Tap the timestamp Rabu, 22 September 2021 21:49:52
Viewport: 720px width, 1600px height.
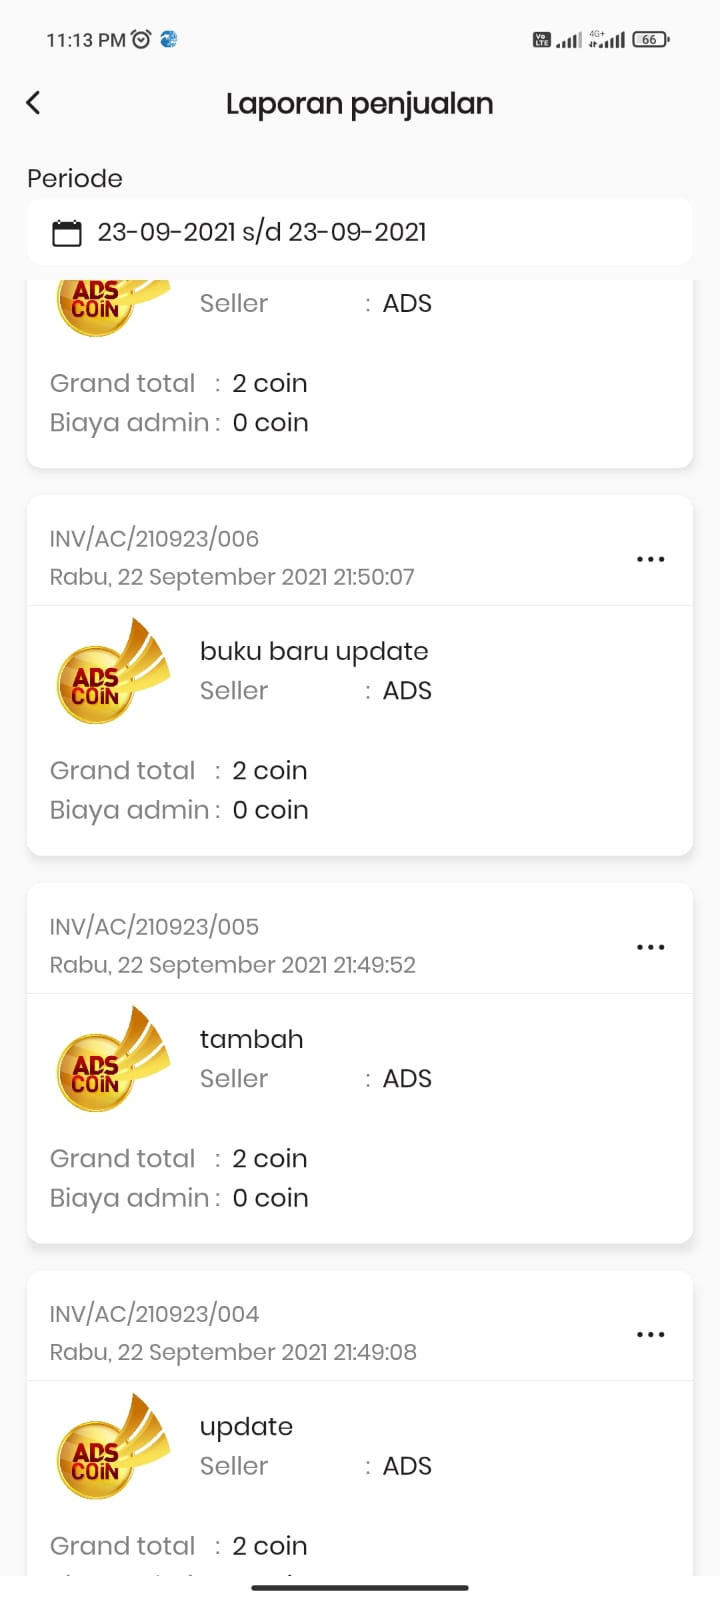coord(233,965)
